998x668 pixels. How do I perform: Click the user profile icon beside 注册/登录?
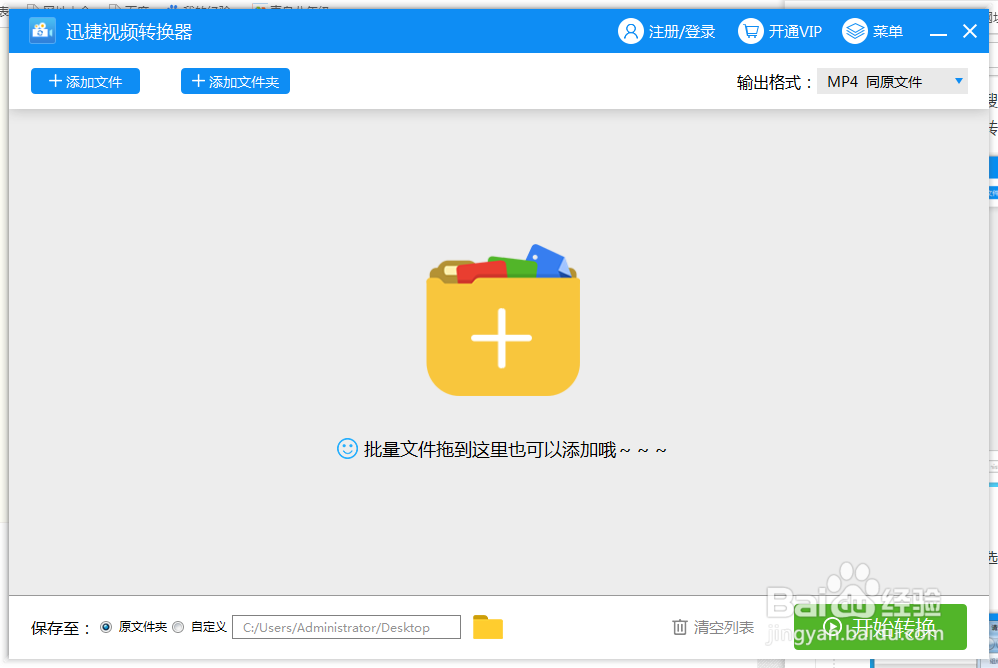630,31
